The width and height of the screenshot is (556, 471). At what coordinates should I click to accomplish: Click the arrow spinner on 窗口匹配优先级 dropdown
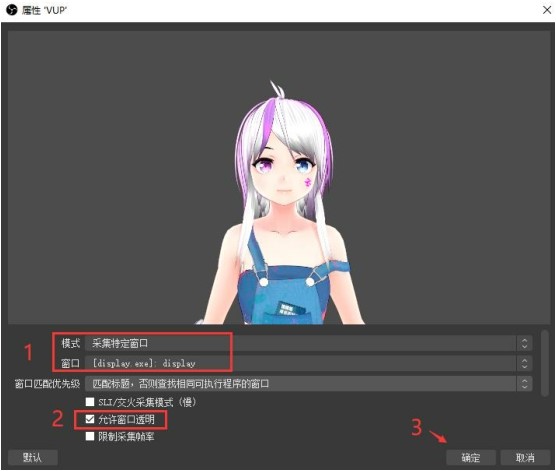[524, 384]
